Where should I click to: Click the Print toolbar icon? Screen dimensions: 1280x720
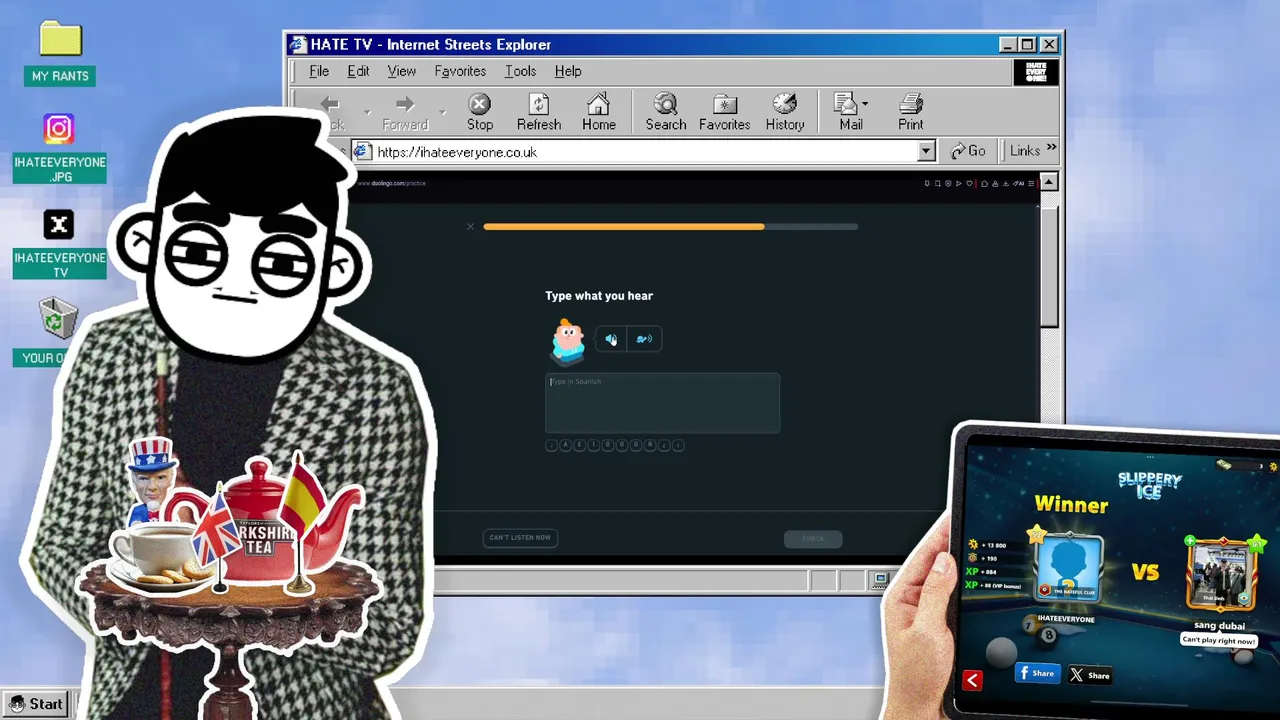(x=910, y=104)
